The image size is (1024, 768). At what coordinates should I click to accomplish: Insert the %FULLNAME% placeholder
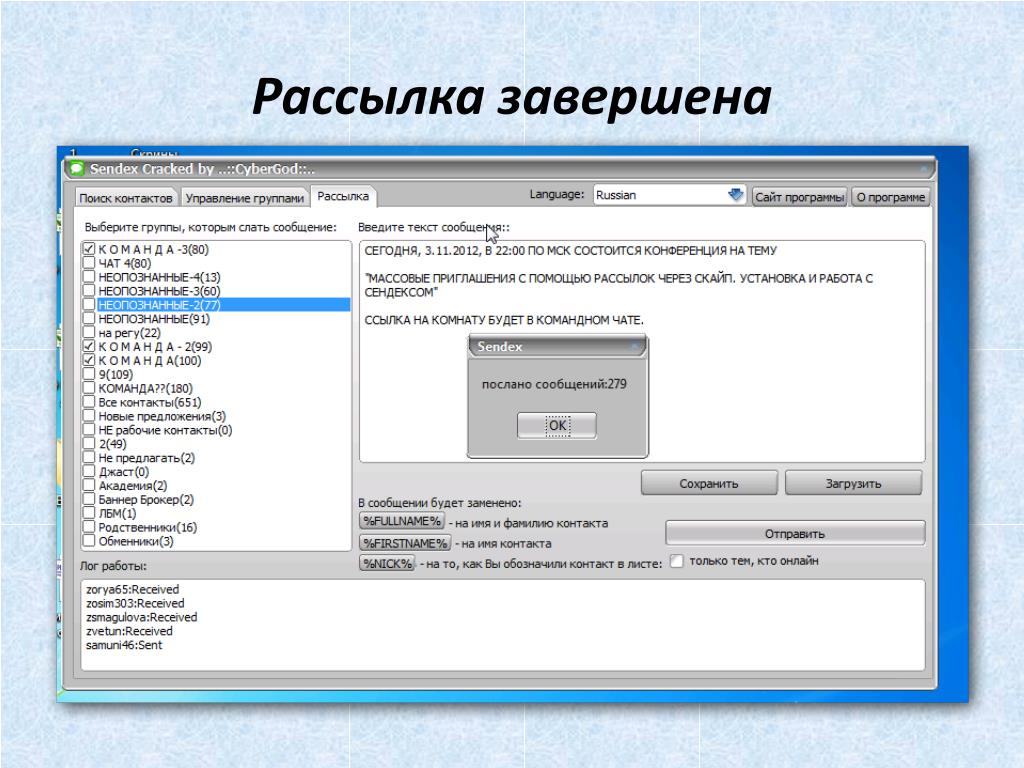click(402, 521)
